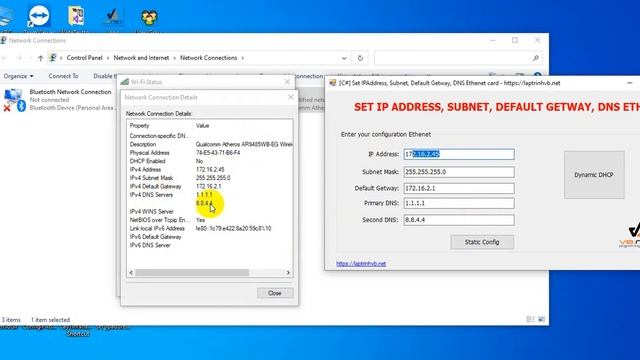Select the Physical Address row
640x360 pixels.
210,153
